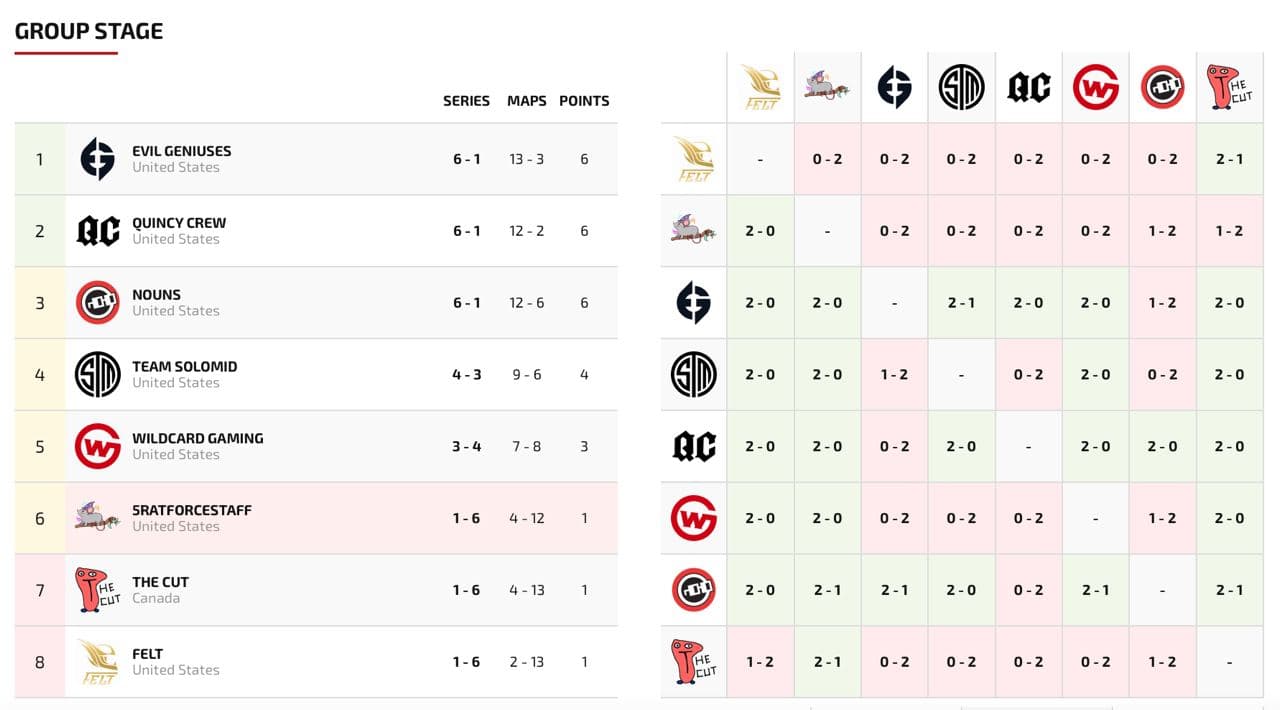Image resolution: width=1280 pixels, height=710 pixels.
Task: Click Felt versus The Cut 2-1 result cell
Action: (x=1229, y=159)
